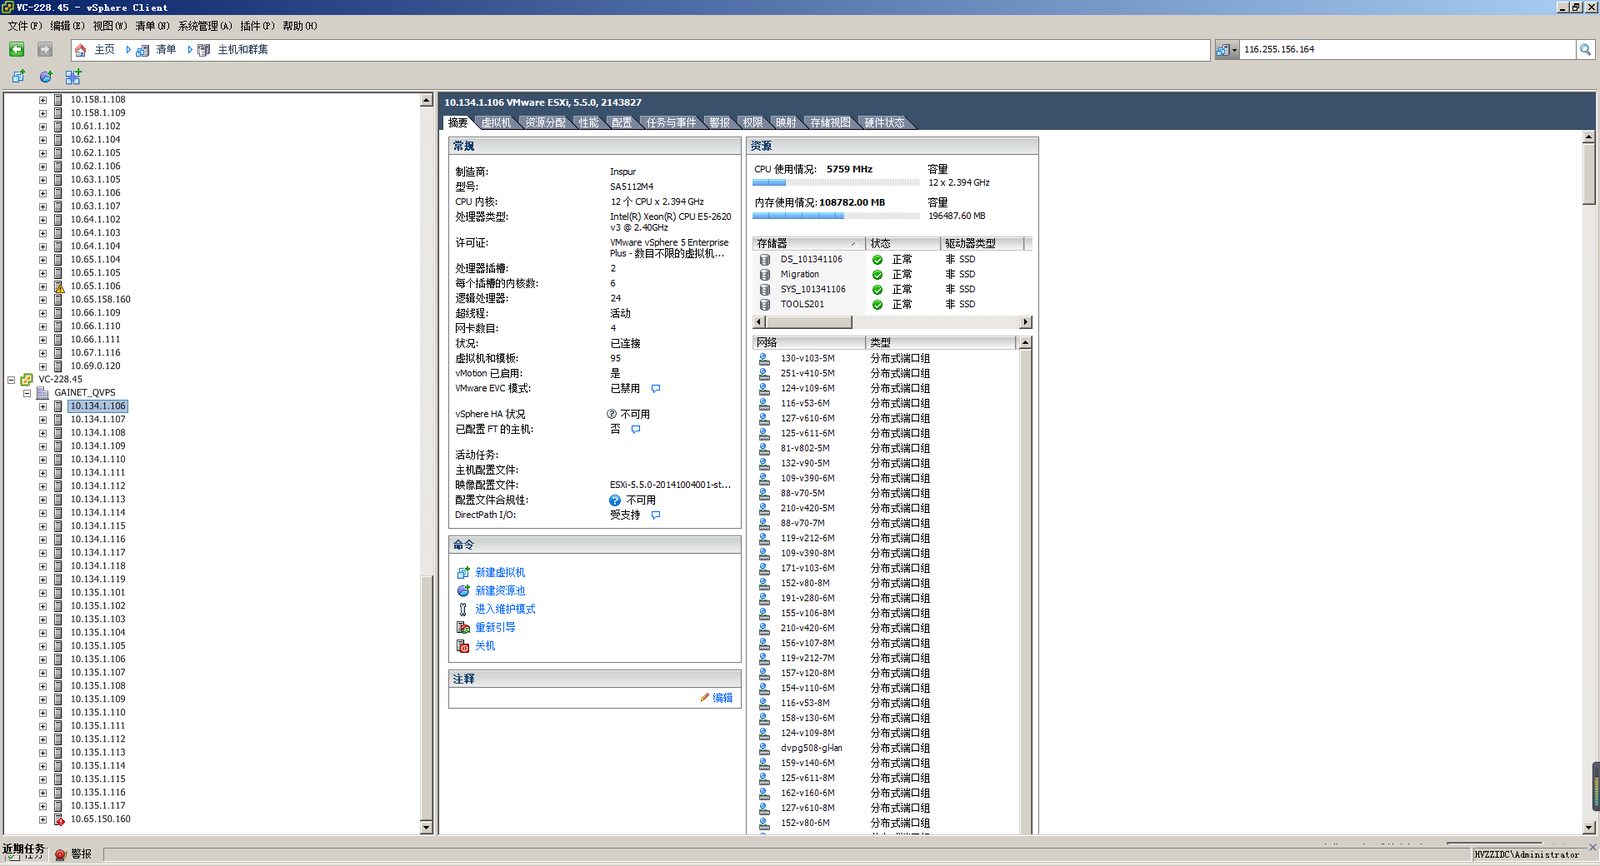Click host icon for 10.135.1.101
The image size is (1600, 866).
(59, 592)
